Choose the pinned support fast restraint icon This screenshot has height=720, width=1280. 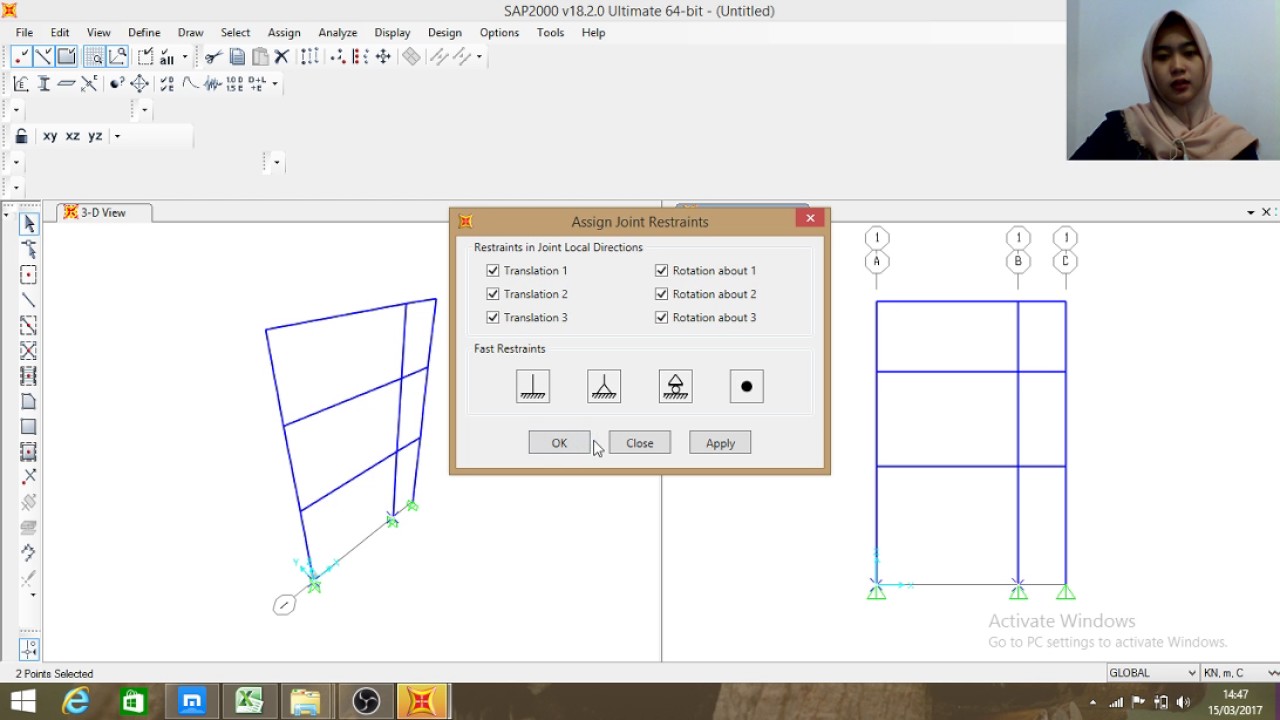tap(604, 387)
